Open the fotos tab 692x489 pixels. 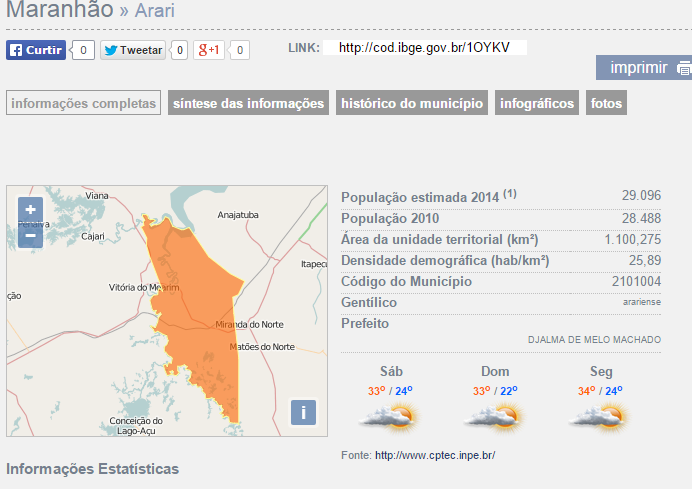(606, 103)
